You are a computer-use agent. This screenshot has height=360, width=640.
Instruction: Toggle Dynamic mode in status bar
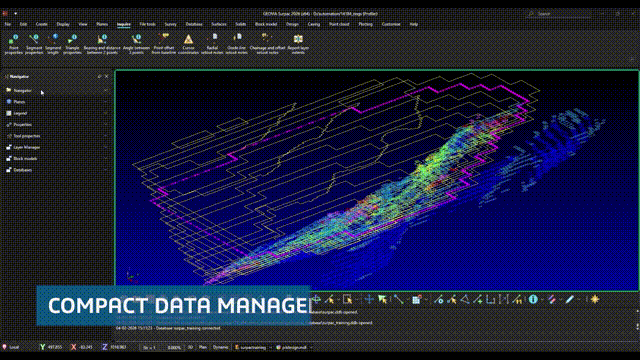(x=220, y=347)
